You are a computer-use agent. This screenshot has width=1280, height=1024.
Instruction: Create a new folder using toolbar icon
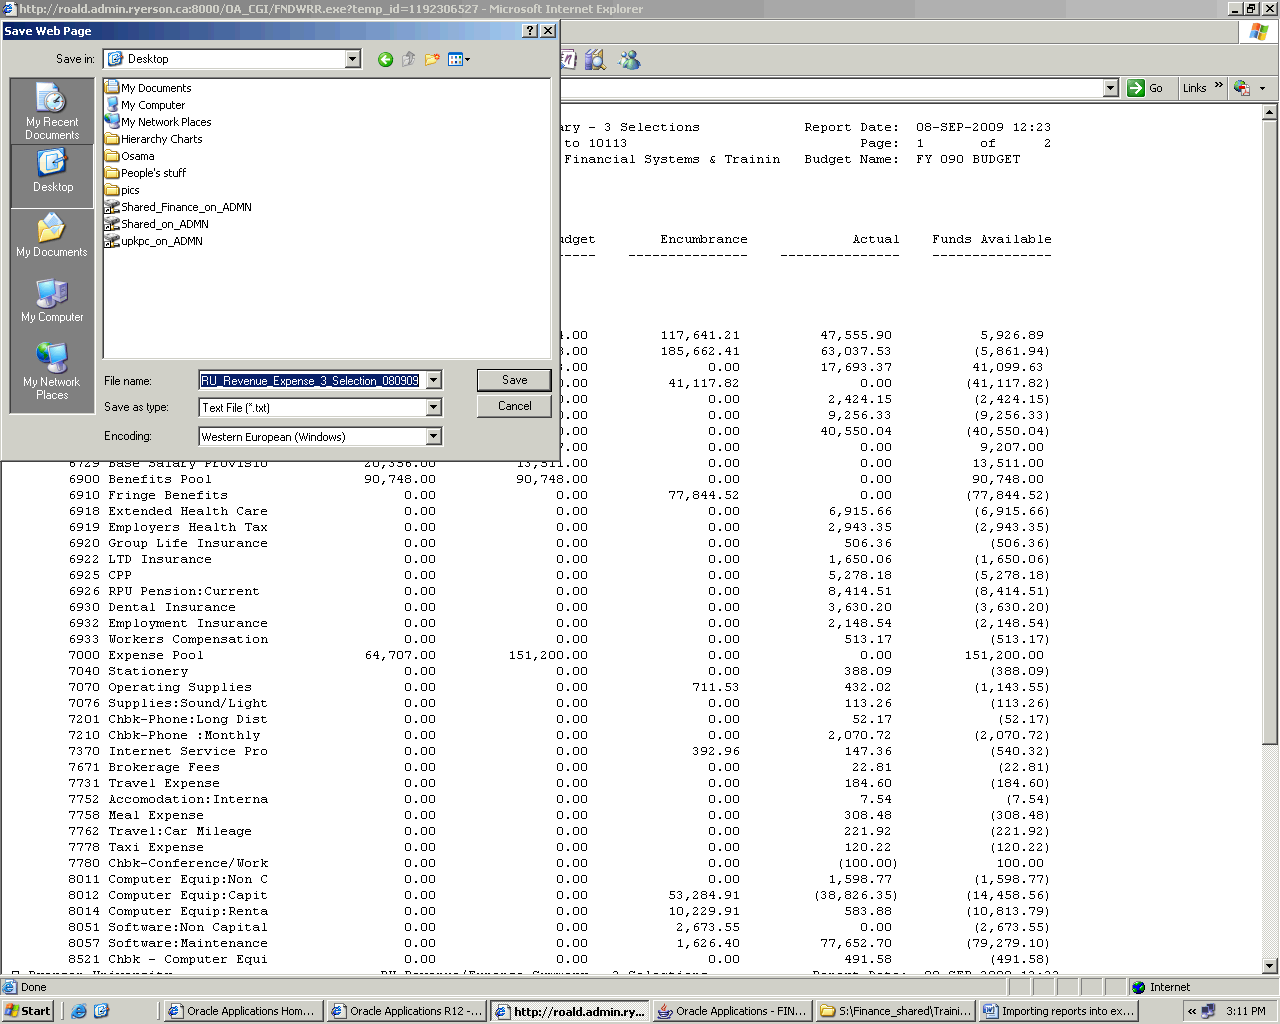[432, 60]
